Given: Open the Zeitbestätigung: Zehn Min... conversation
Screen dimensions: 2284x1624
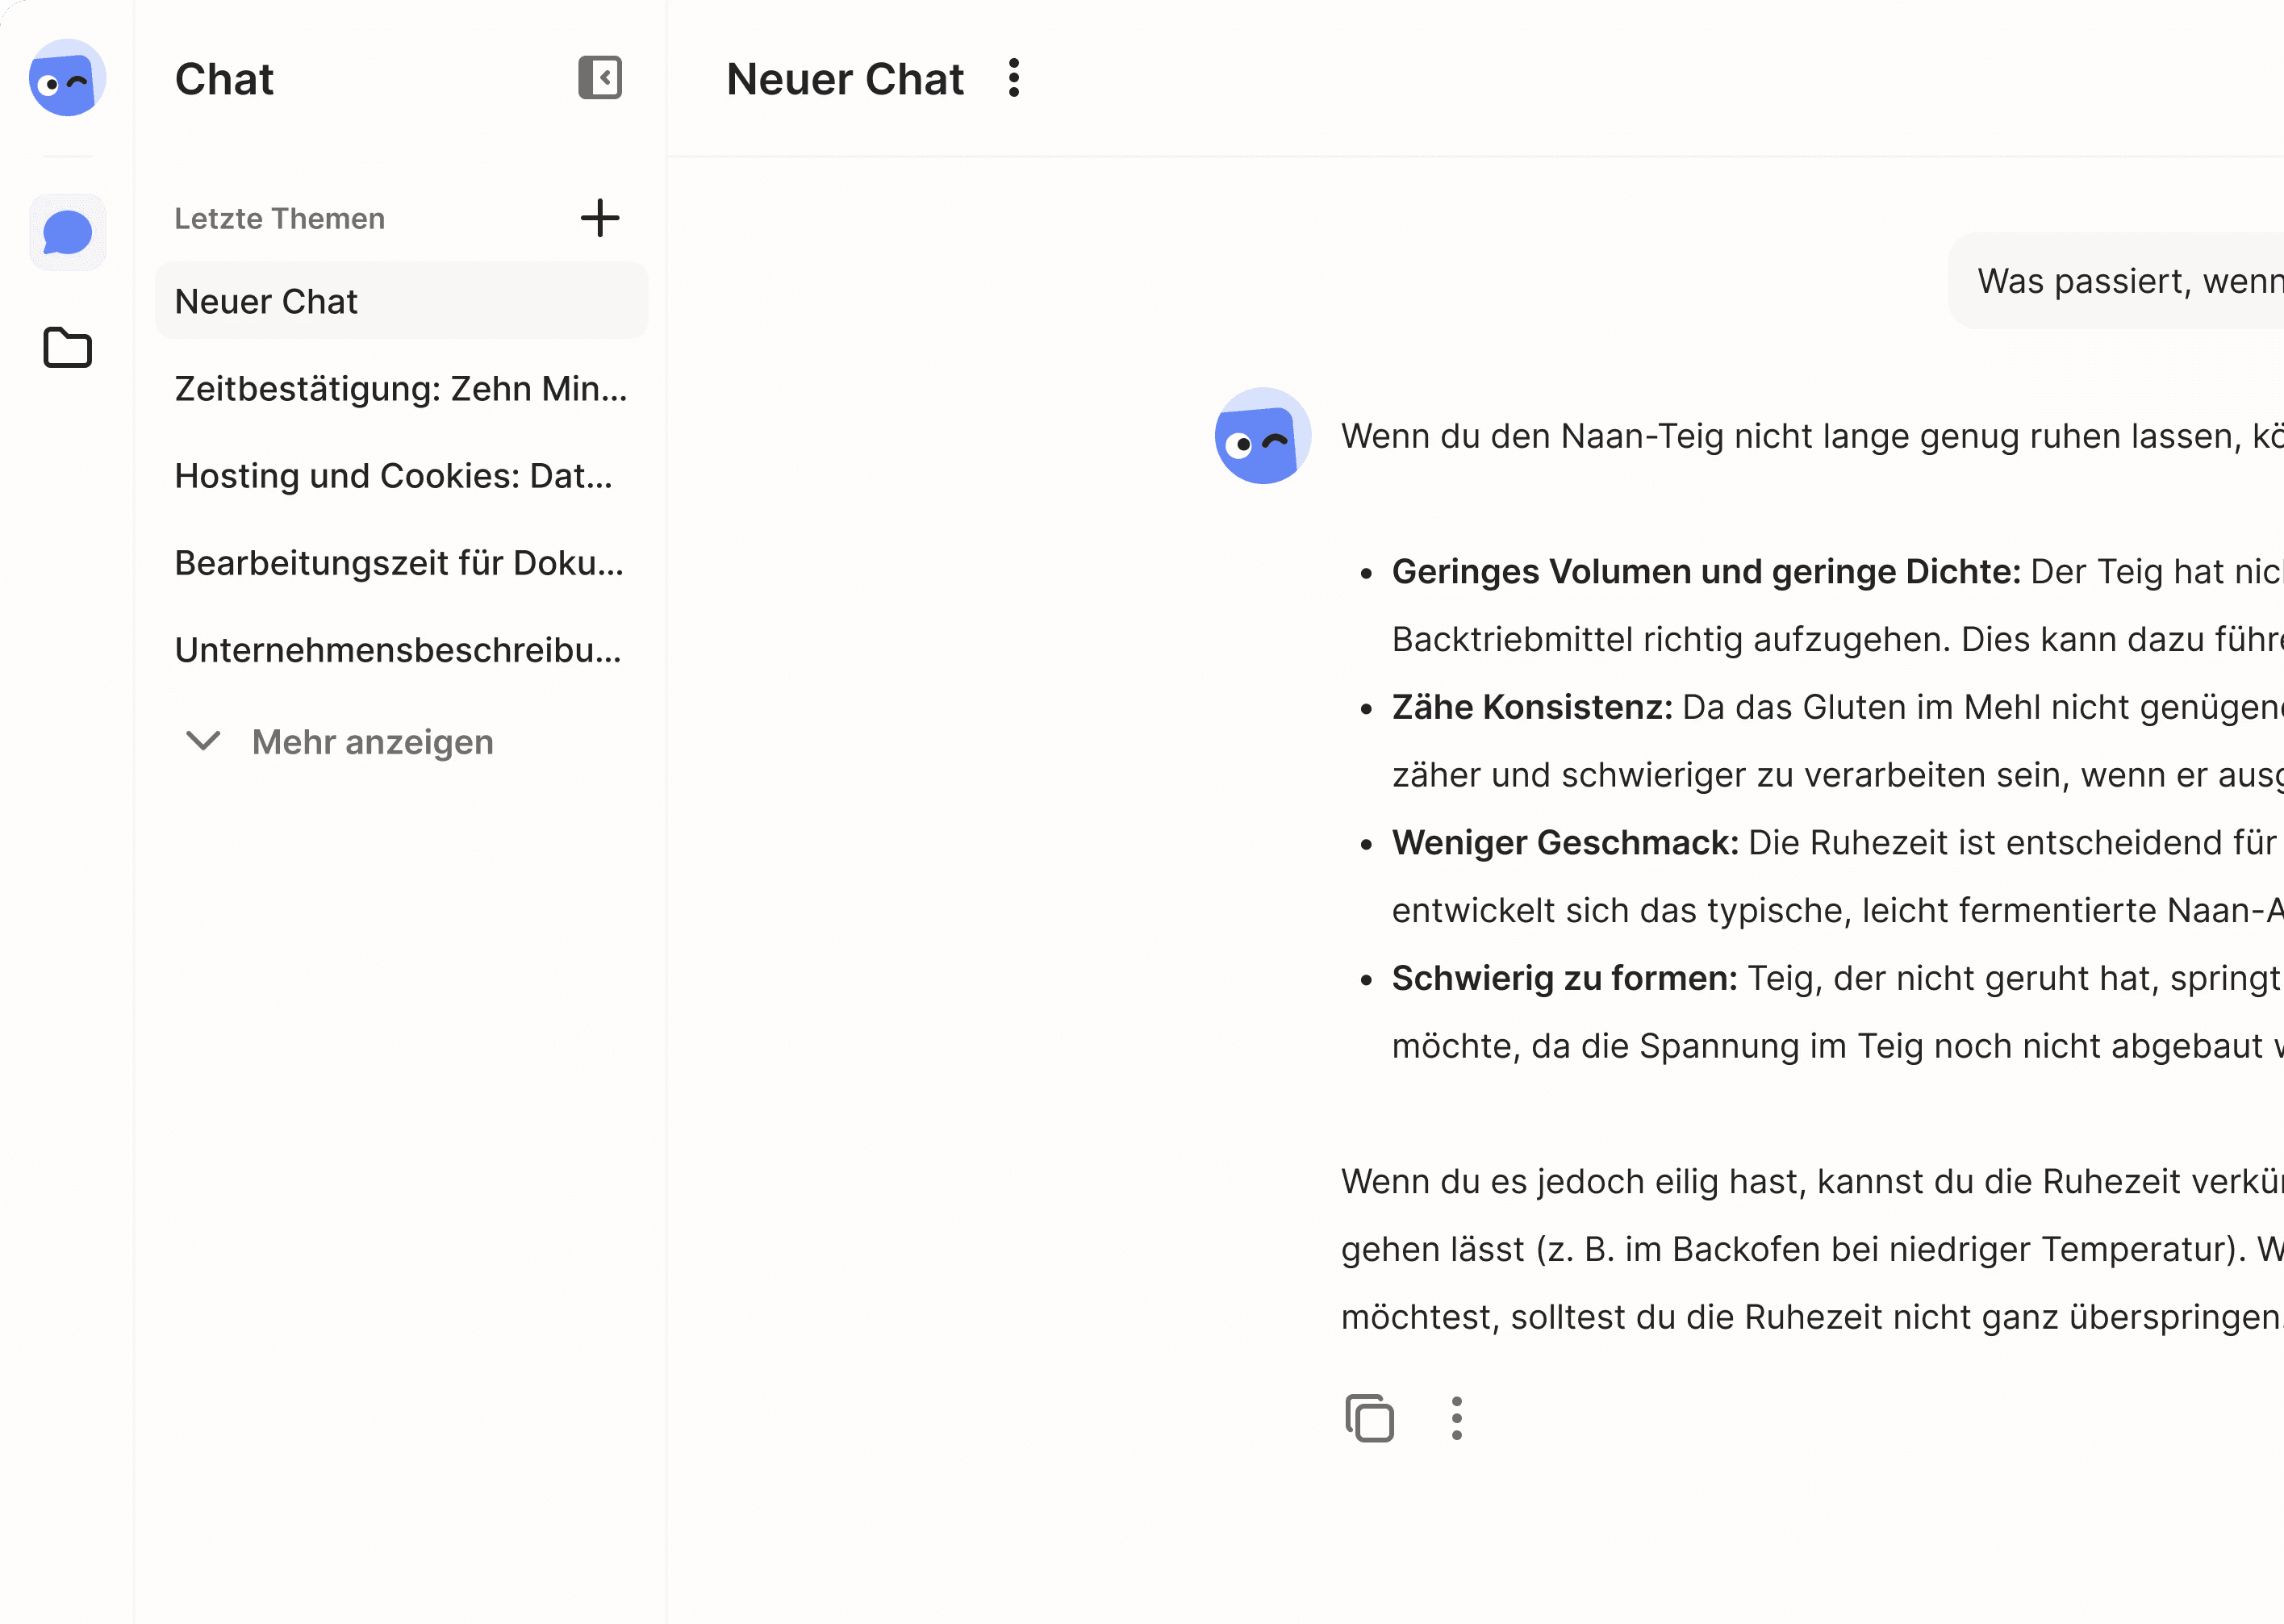Looking at the screenshot, I should 401,388.
